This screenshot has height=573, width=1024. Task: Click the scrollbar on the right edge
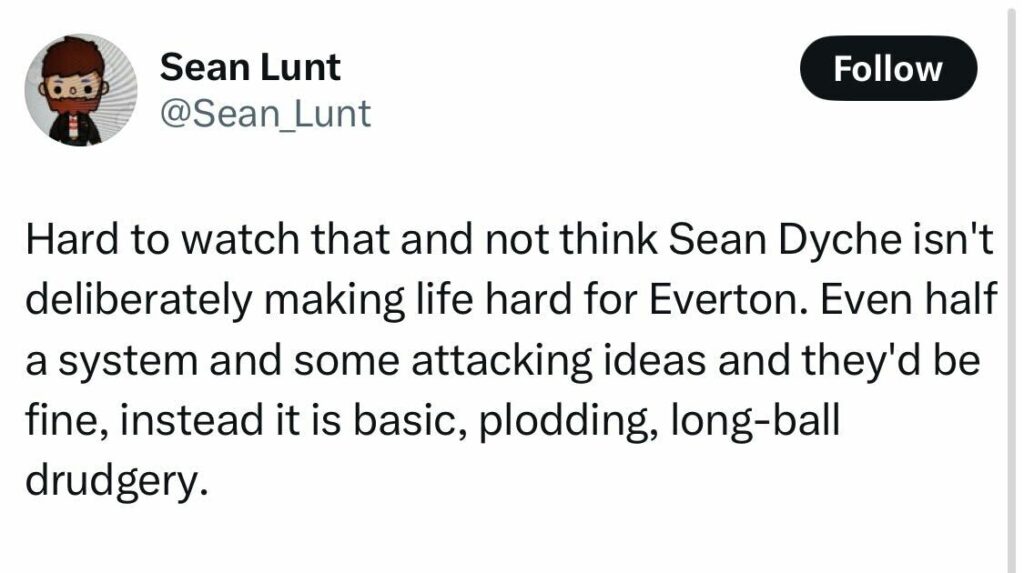[x=1012, y=286]
